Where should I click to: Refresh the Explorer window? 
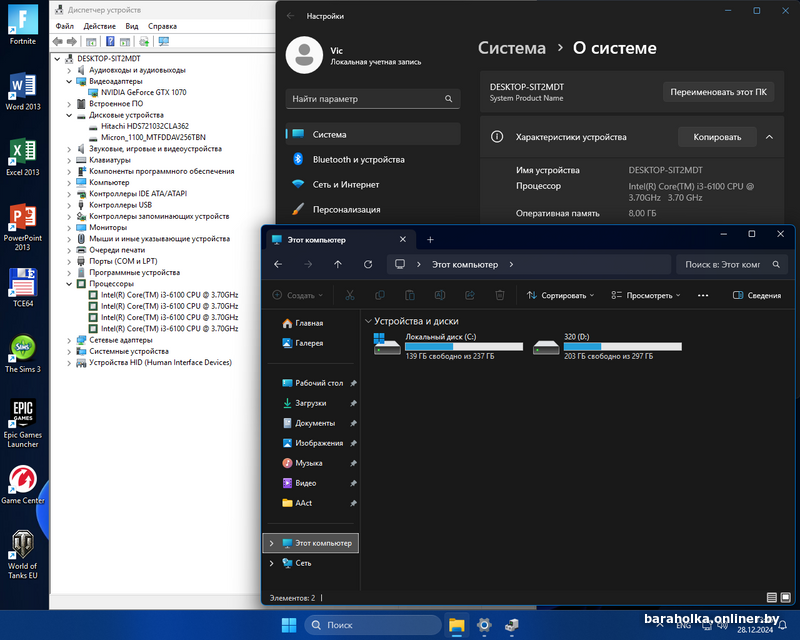click(x=368, y=264)
